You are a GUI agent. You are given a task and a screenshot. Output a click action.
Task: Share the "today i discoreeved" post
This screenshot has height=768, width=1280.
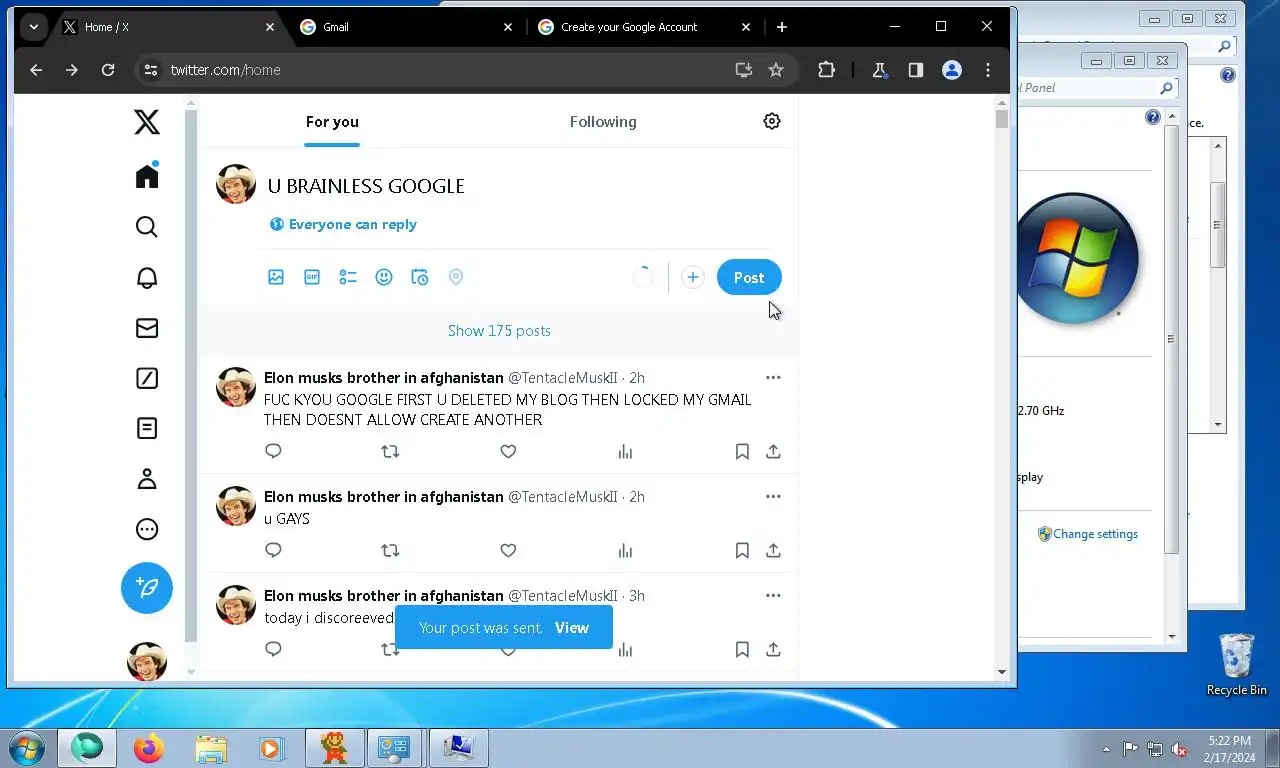[773, 649]
